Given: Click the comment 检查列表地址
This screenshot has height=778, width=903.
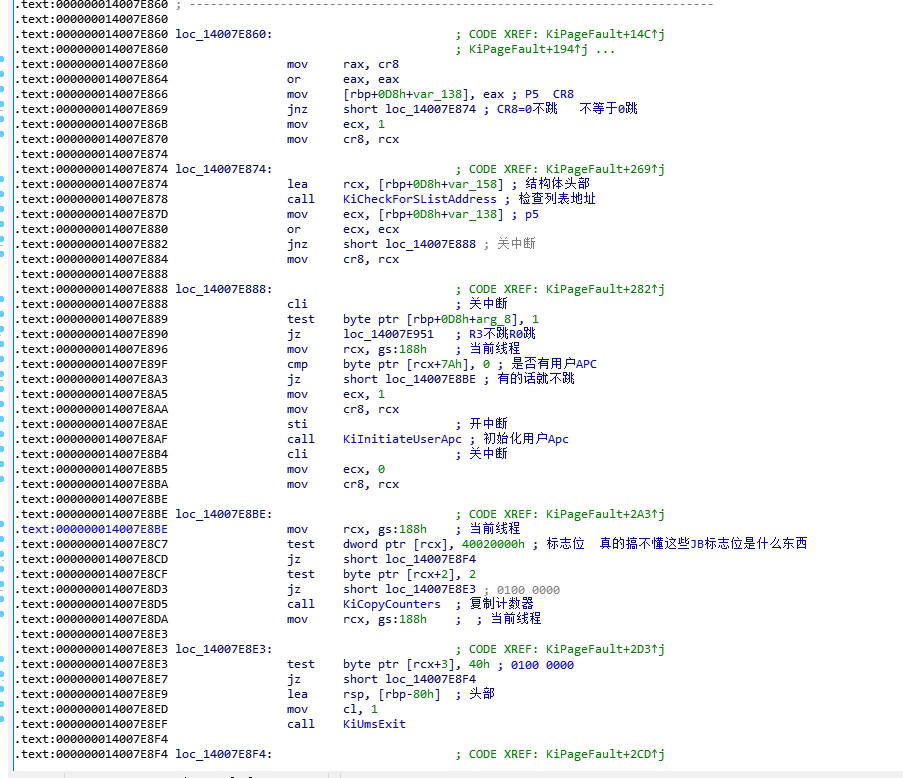Looking at the screenshot, I should pyautogui.click(x=556, y=199).
